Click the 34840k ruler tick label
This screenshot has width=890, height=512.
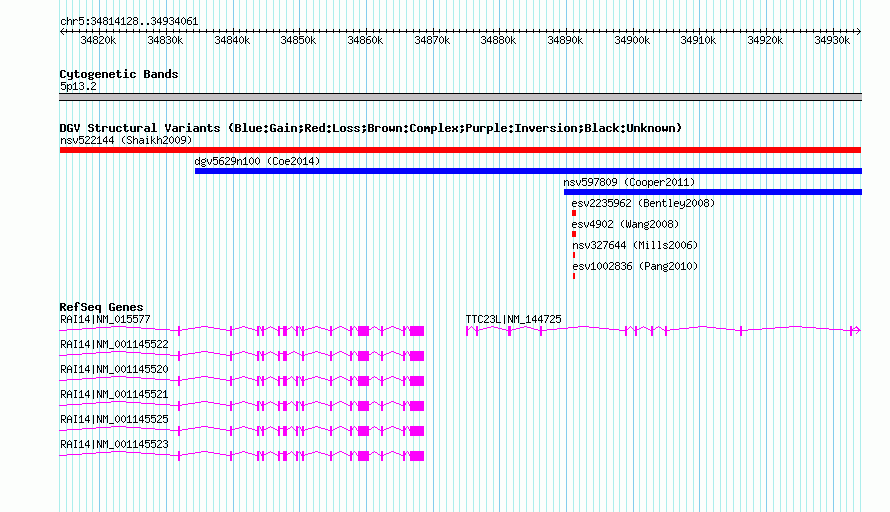pyautogui.click(x=232, y=40)
